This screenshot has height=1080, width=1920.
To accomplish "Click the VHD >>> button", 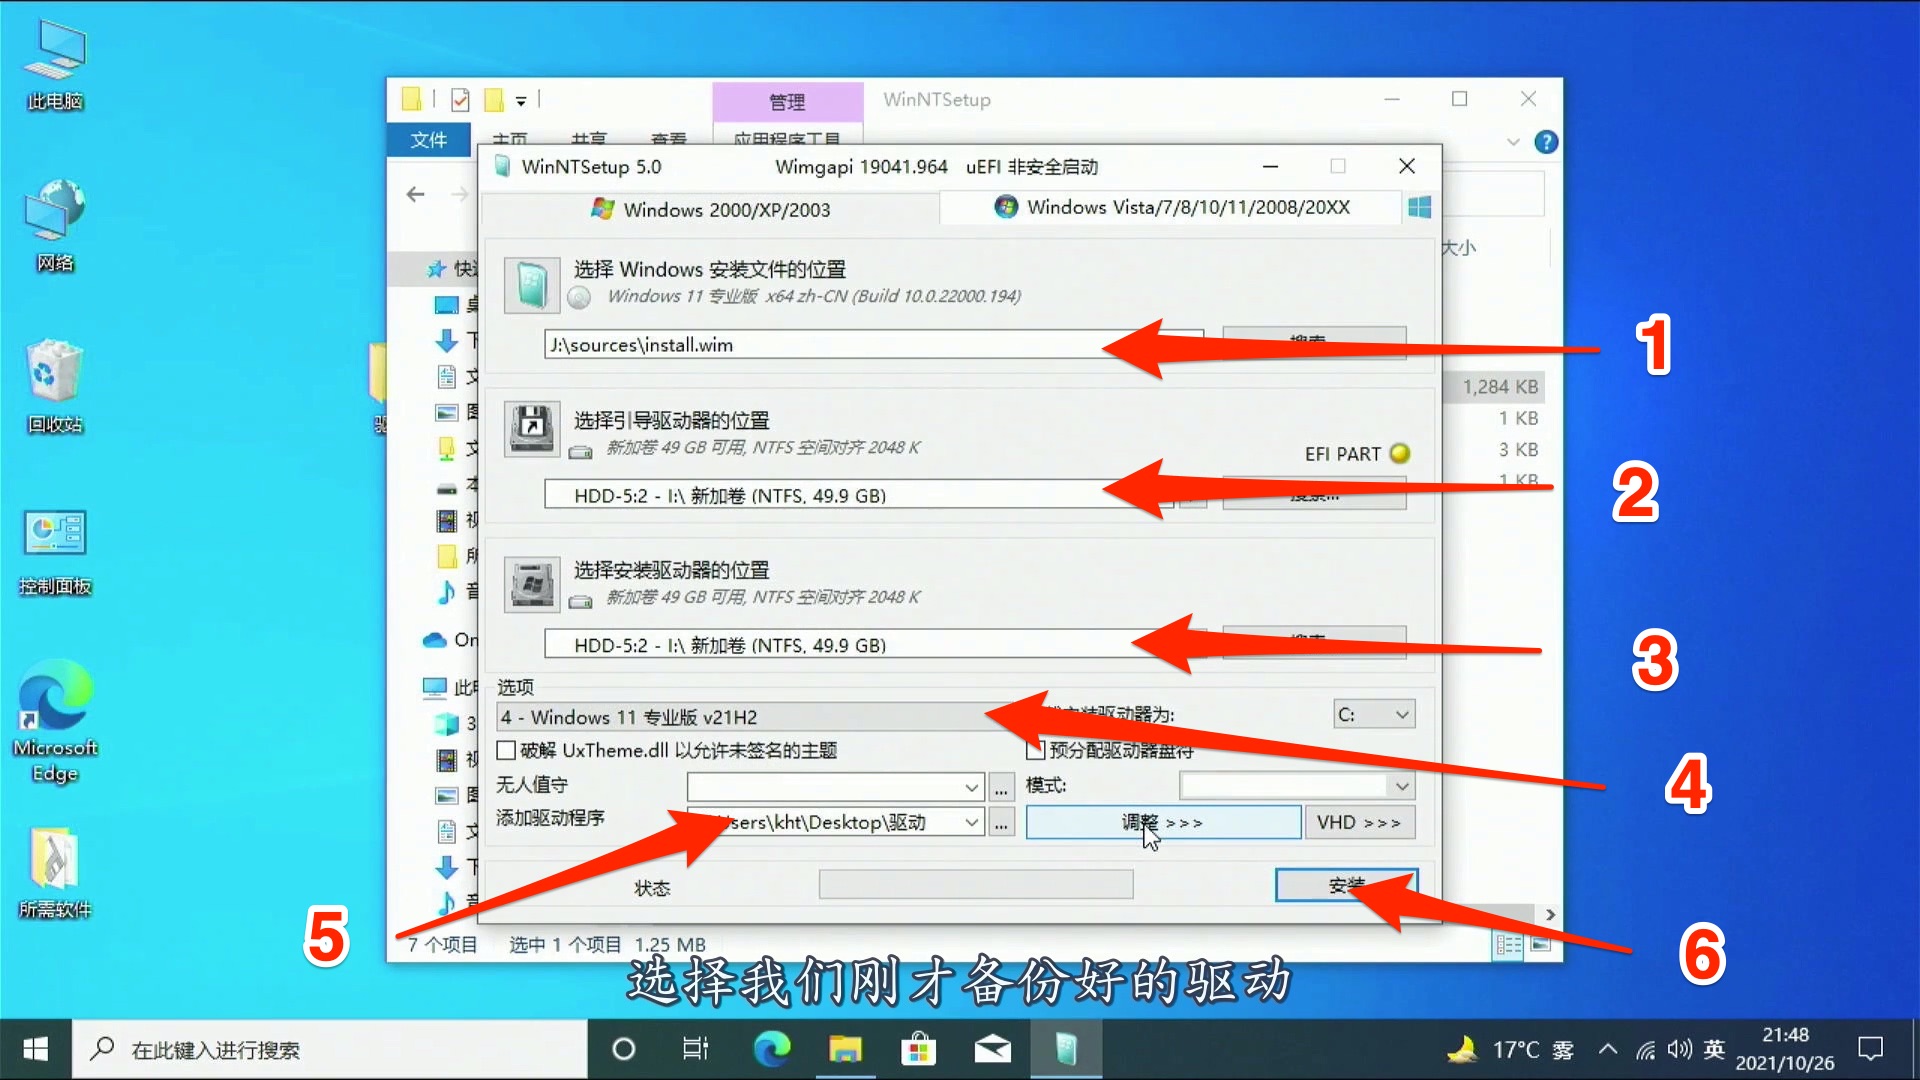I will click(1359, 821).
